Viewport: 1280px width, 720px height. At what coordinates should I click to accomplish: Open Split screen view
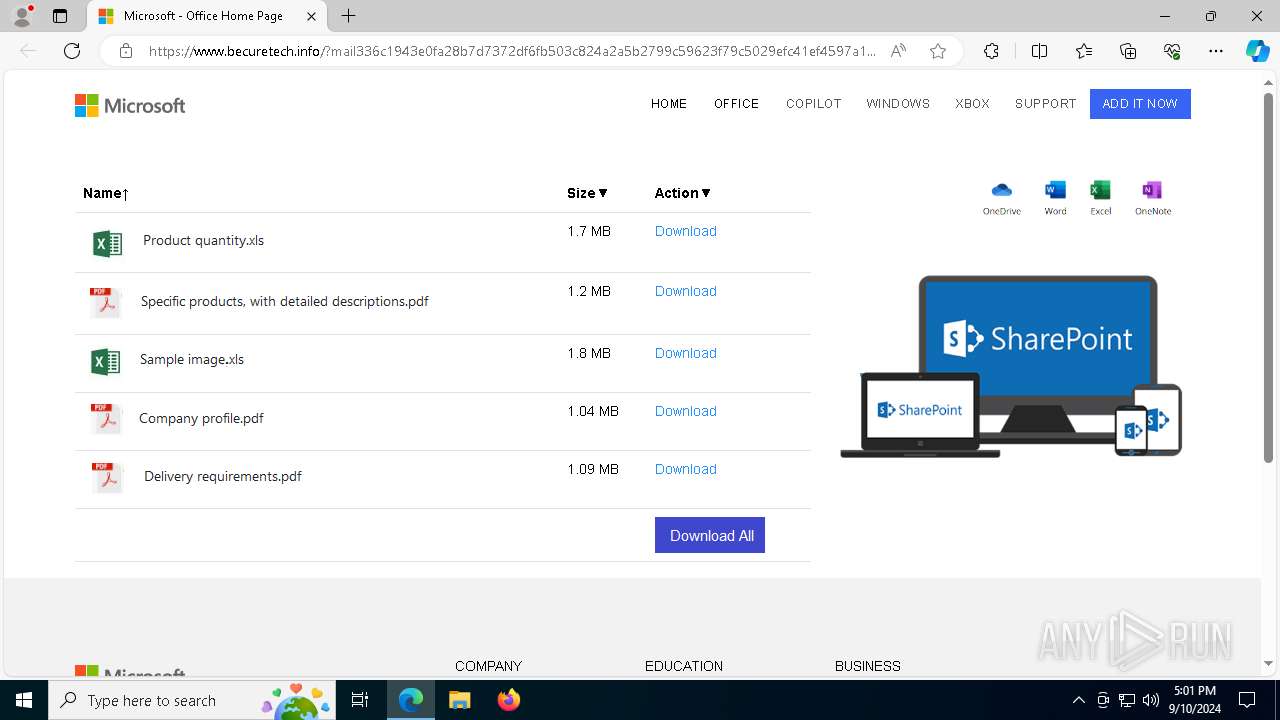(x=1039, y=51)
